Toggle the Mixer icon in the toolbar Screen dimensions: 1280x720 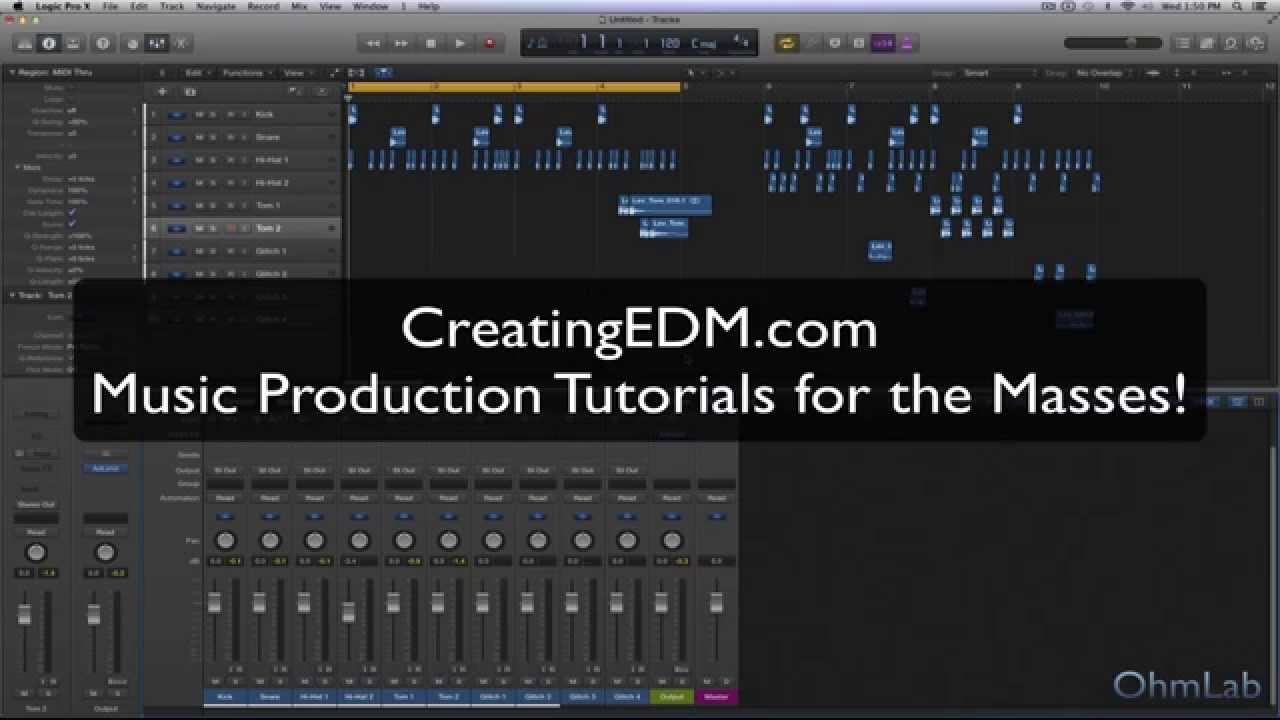pyautogui.click(x=156, y=43)
